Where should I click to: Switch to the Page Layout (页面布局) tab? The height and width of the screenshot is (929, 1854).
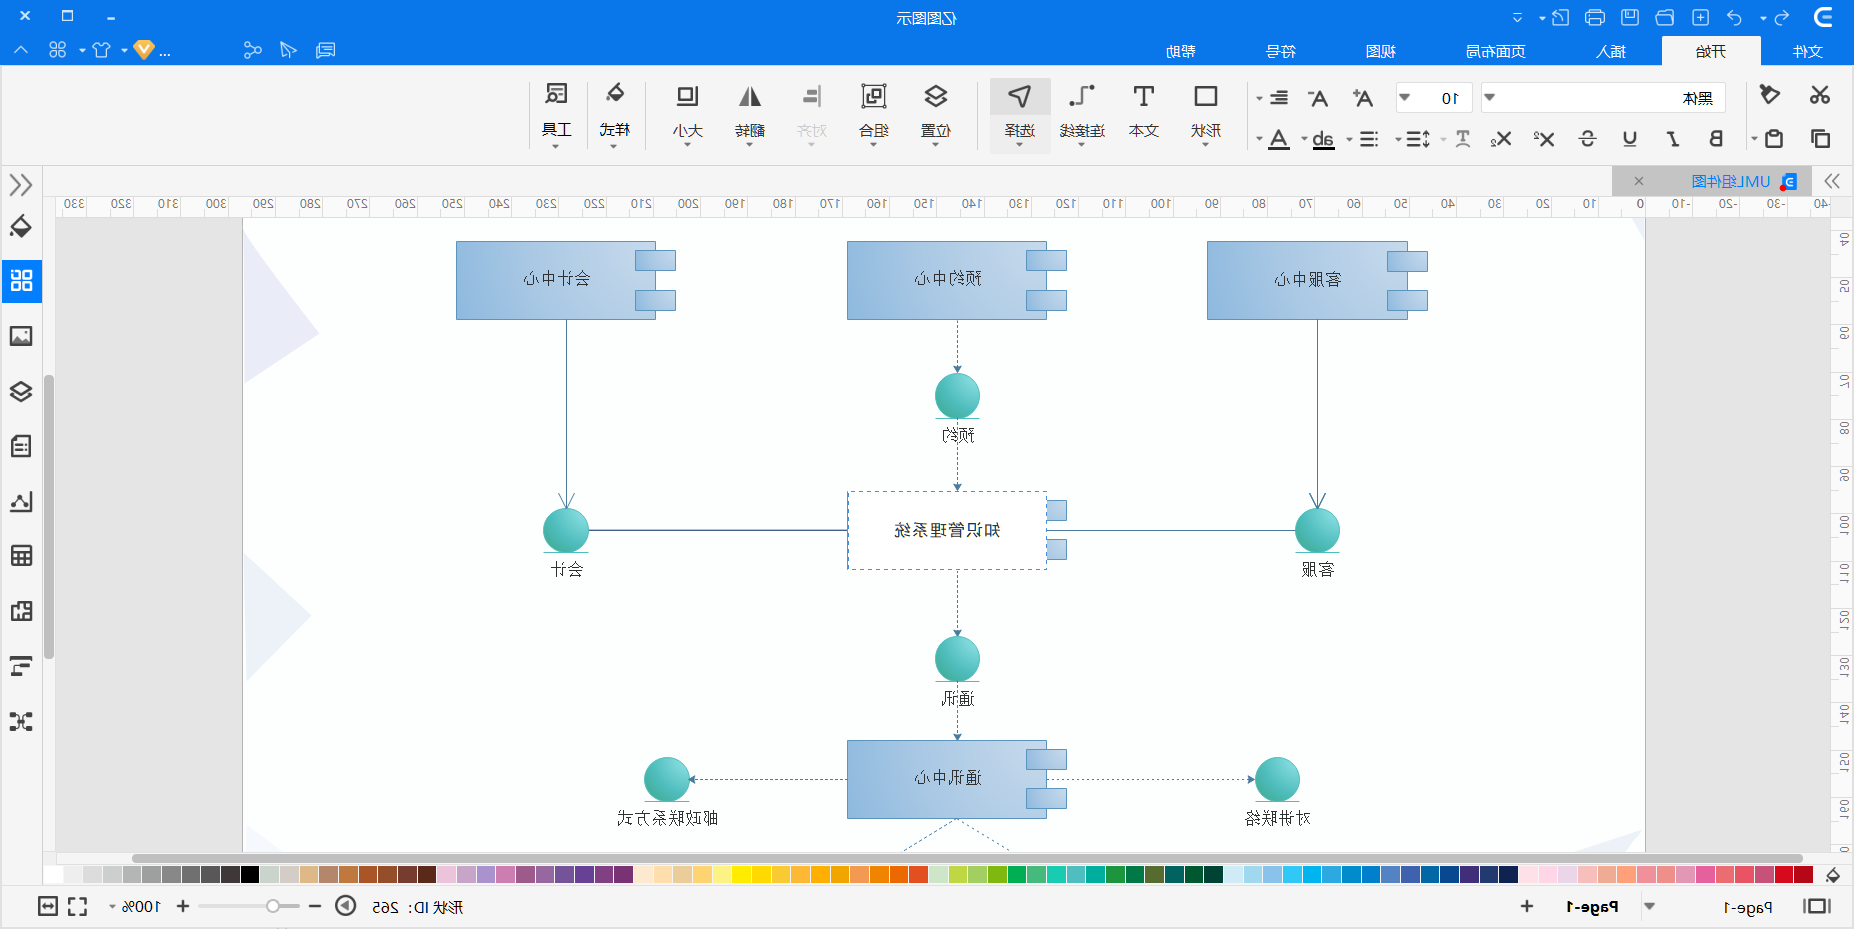tap(1496, 51)
